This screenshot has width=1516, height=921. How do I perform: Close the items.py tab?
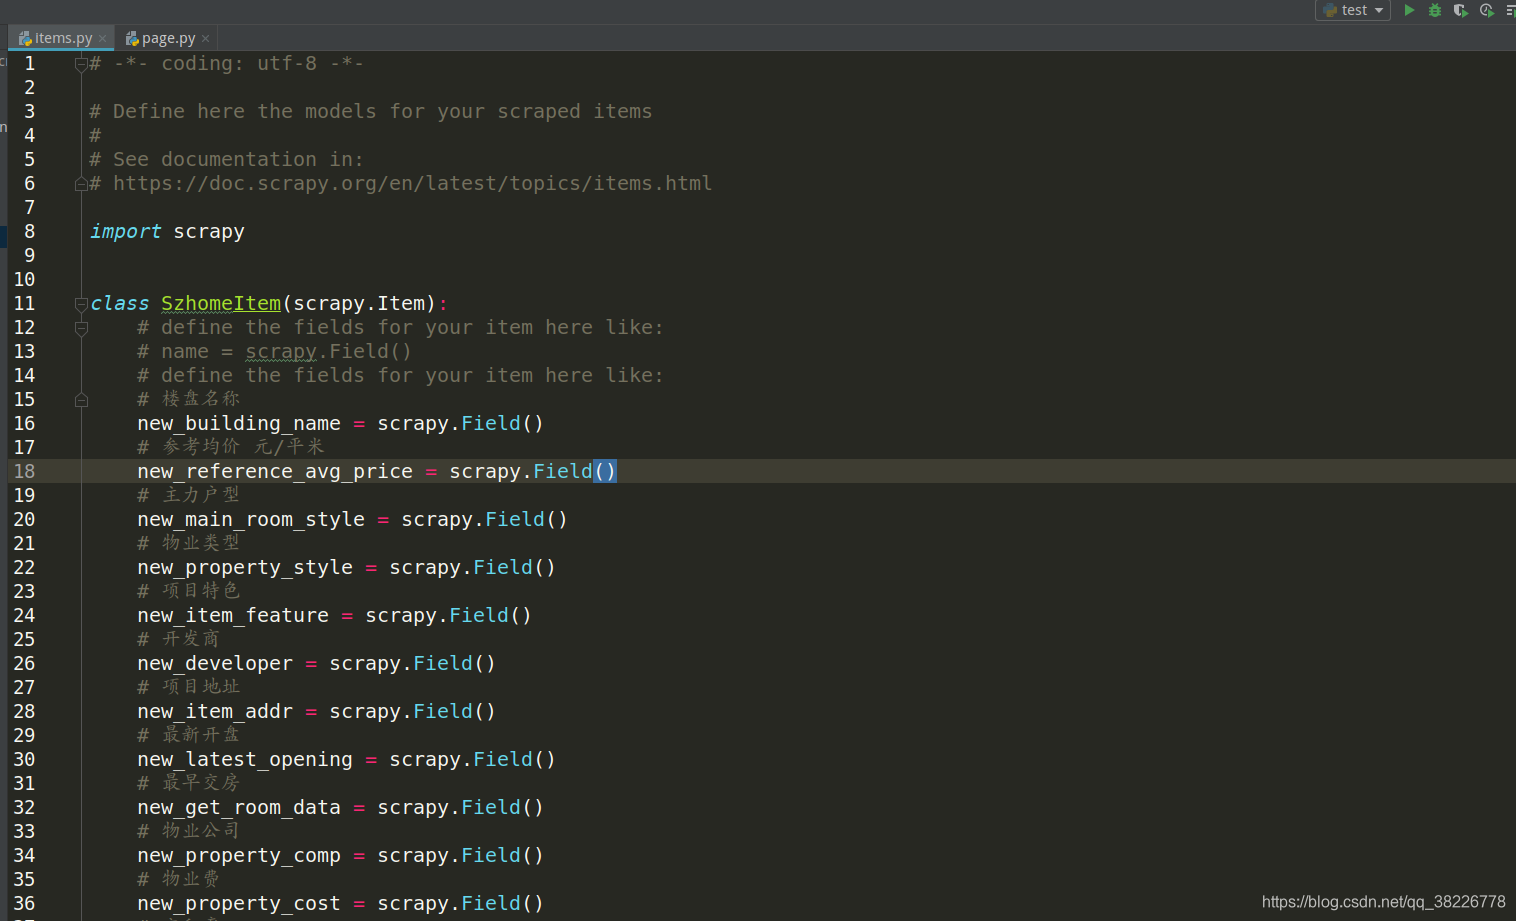pos(102,39)
